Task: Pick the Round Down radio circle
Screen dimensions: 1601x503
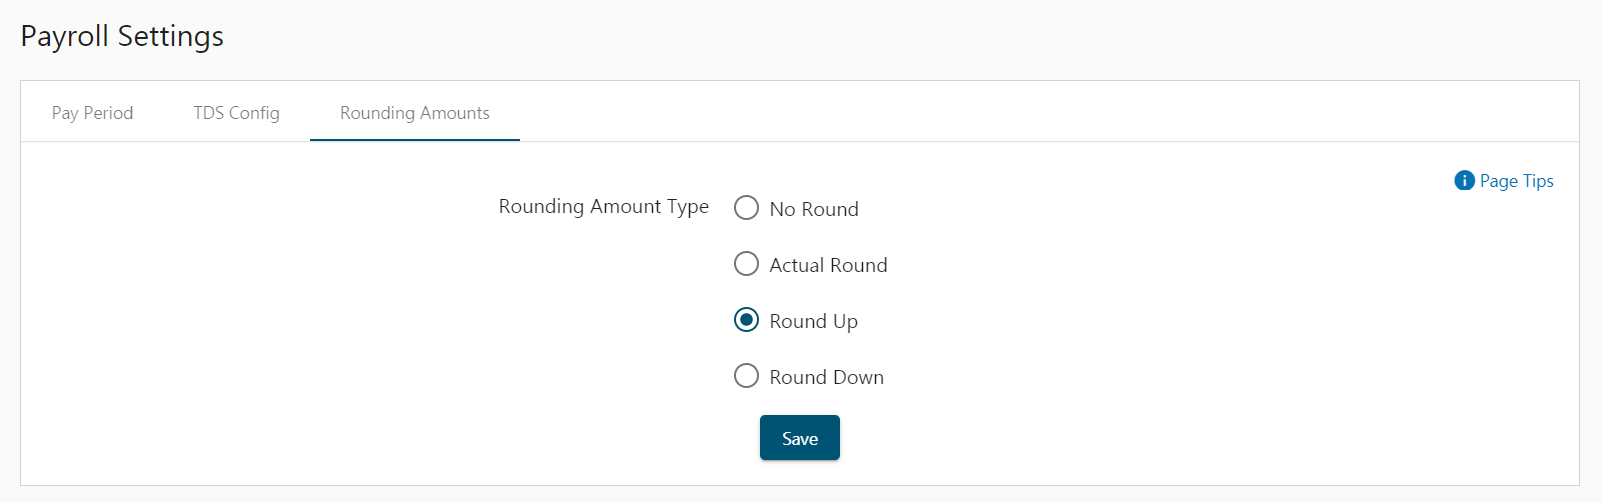Action: 746,376
